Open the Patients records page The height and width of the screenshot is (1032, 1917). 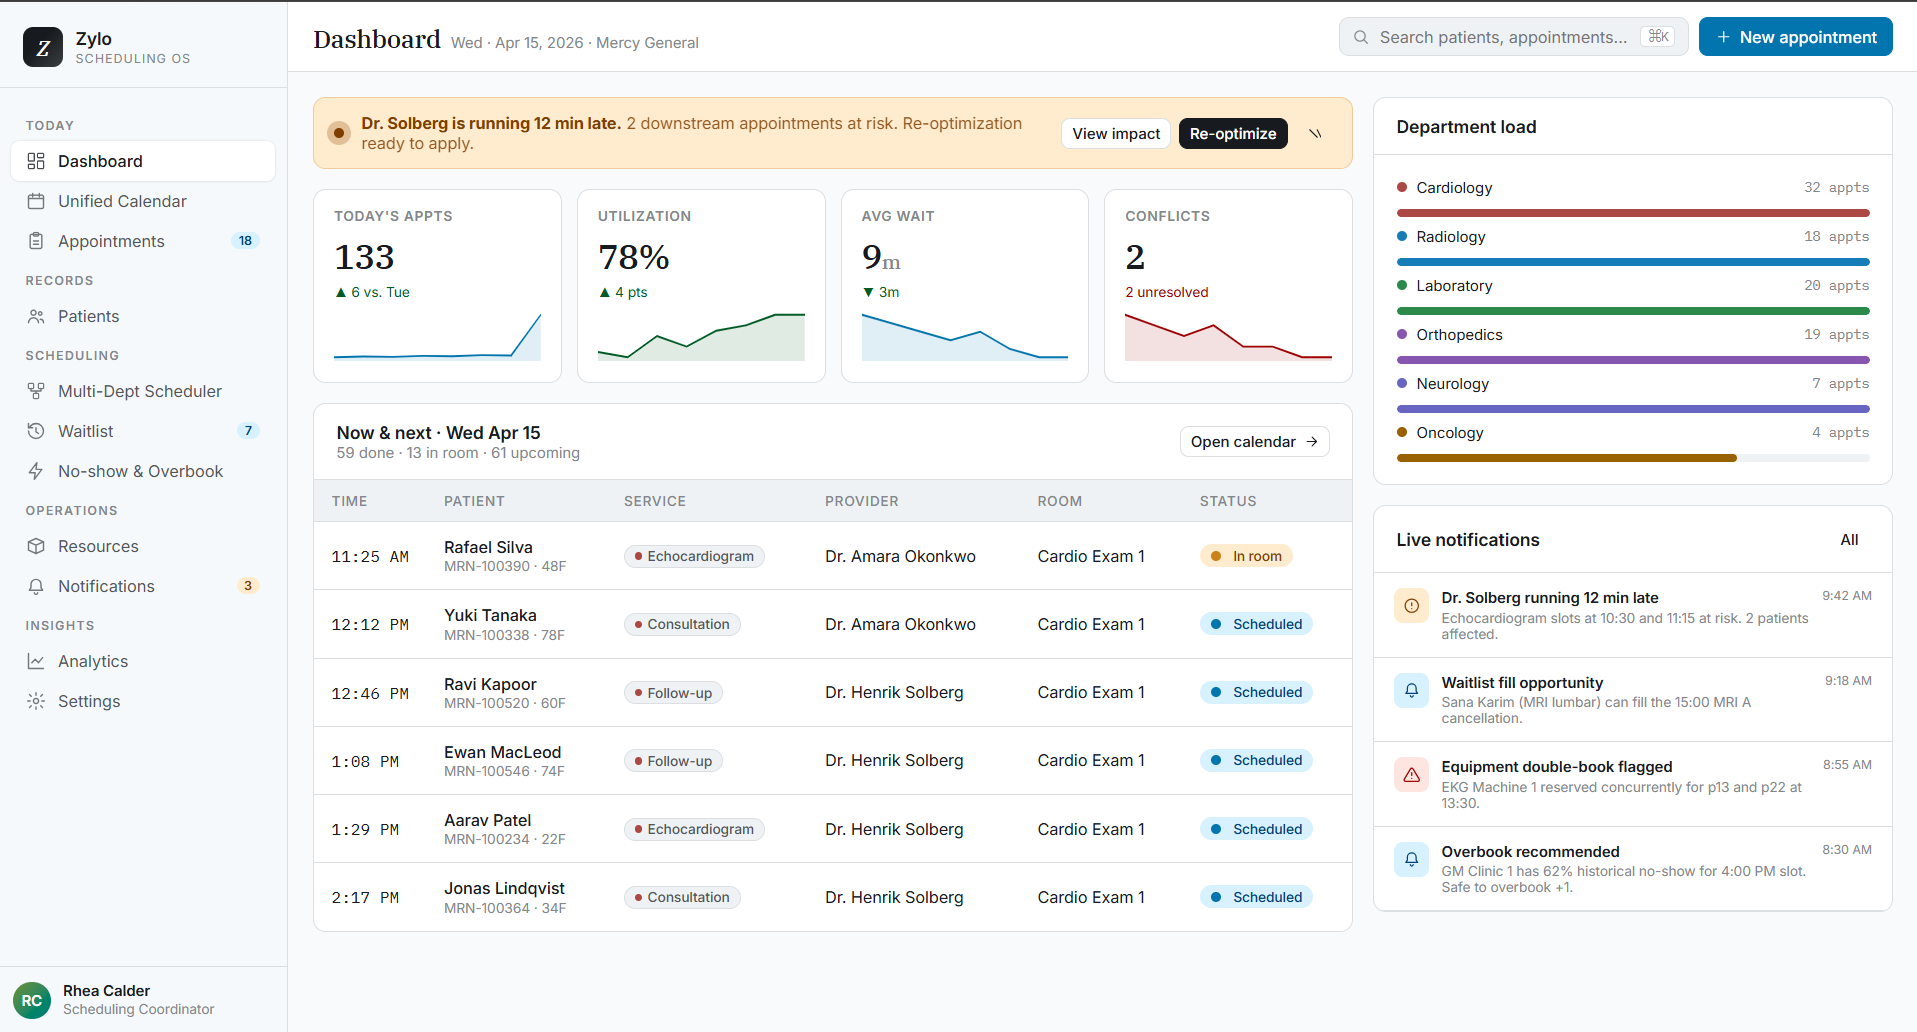pyautogui.click(x=143, y=316)
